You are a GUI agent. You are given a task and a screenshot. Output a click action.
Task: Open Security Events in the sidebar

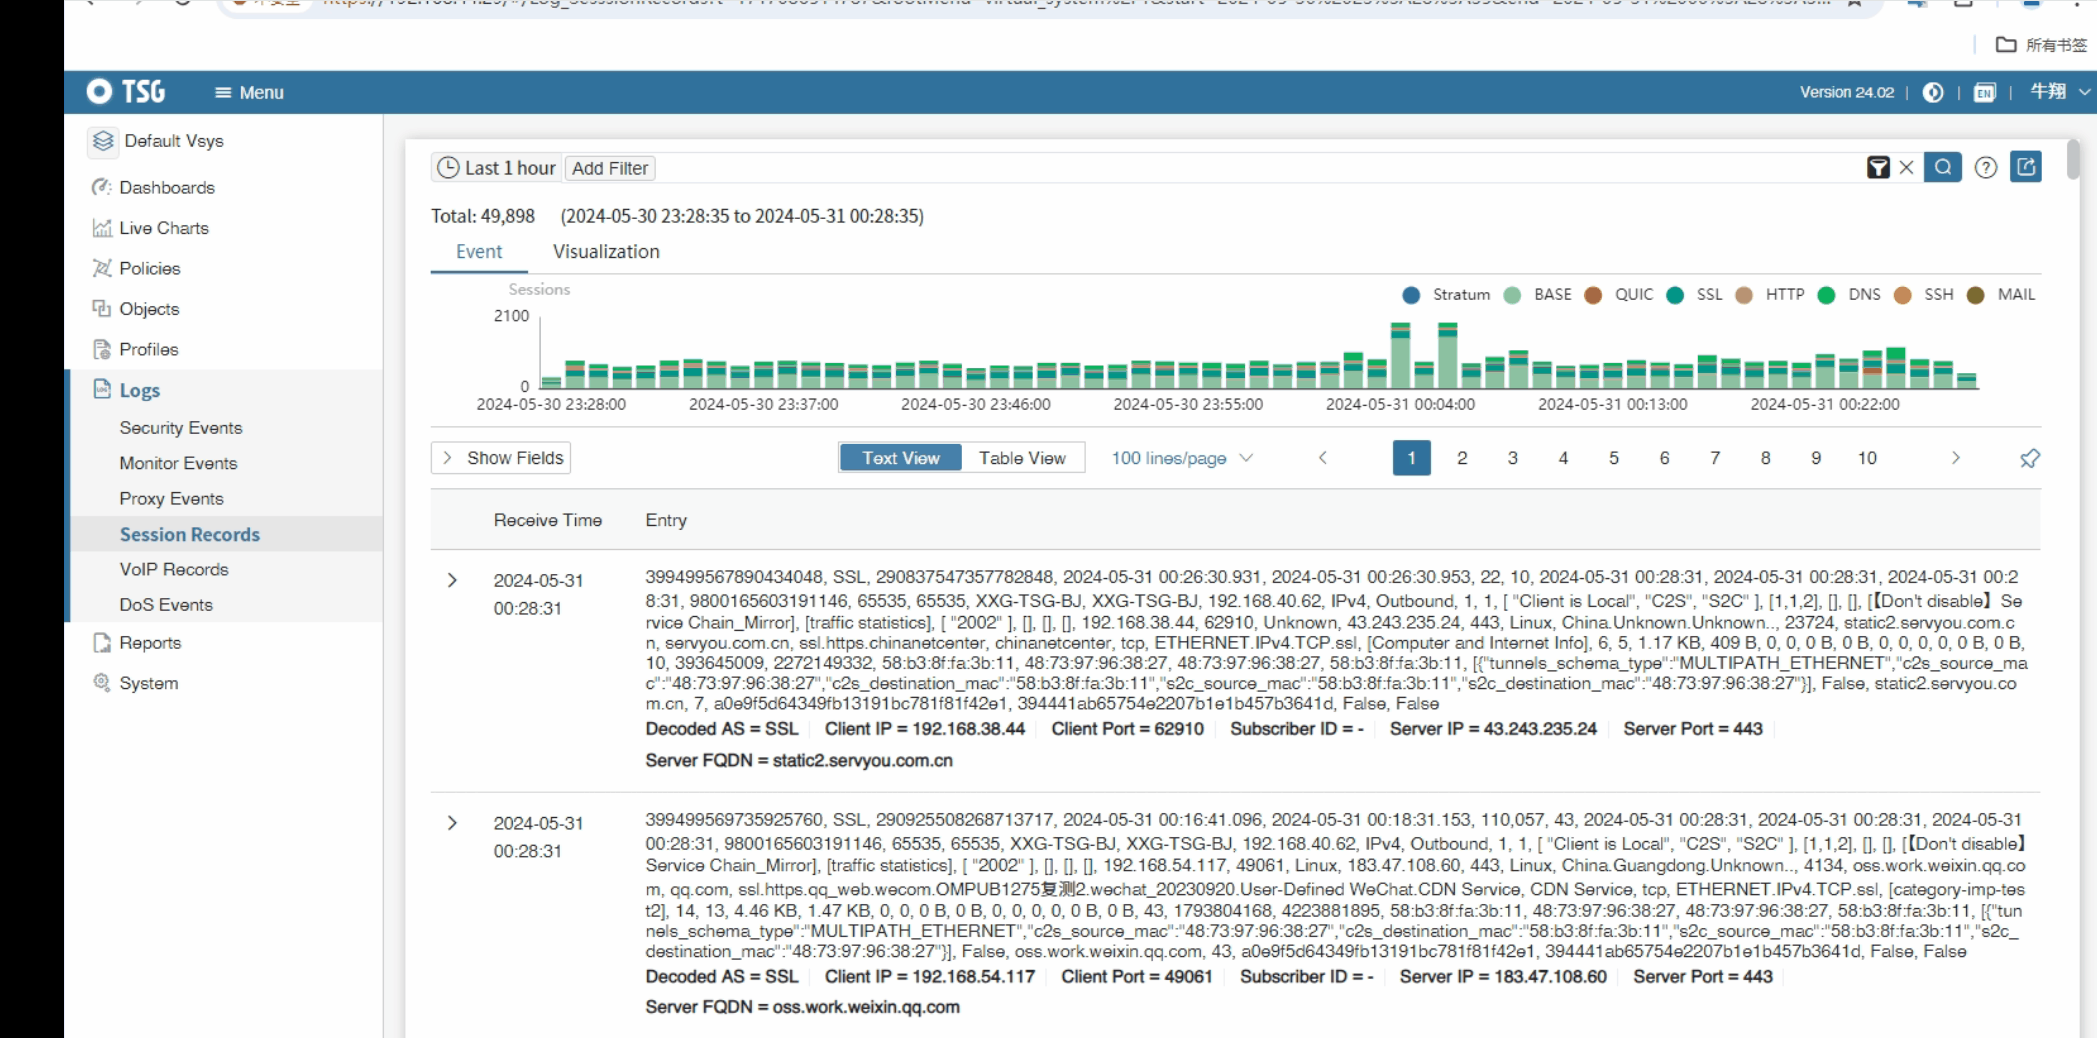(x=181, y=428)
